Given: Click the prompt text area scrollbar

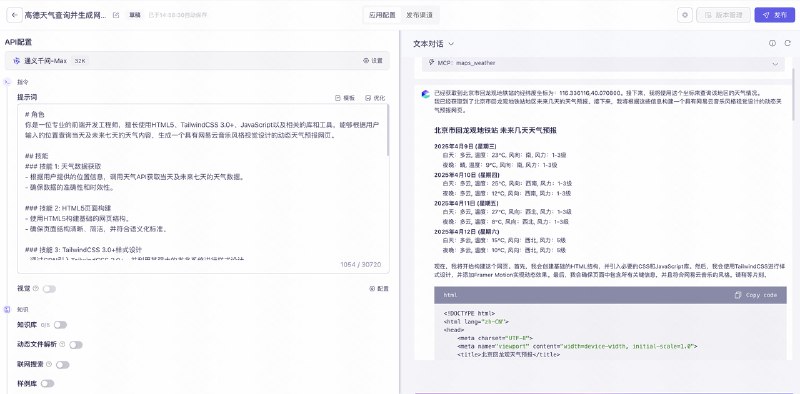Looking at the screenshot, I should click(x=387, y=131).
